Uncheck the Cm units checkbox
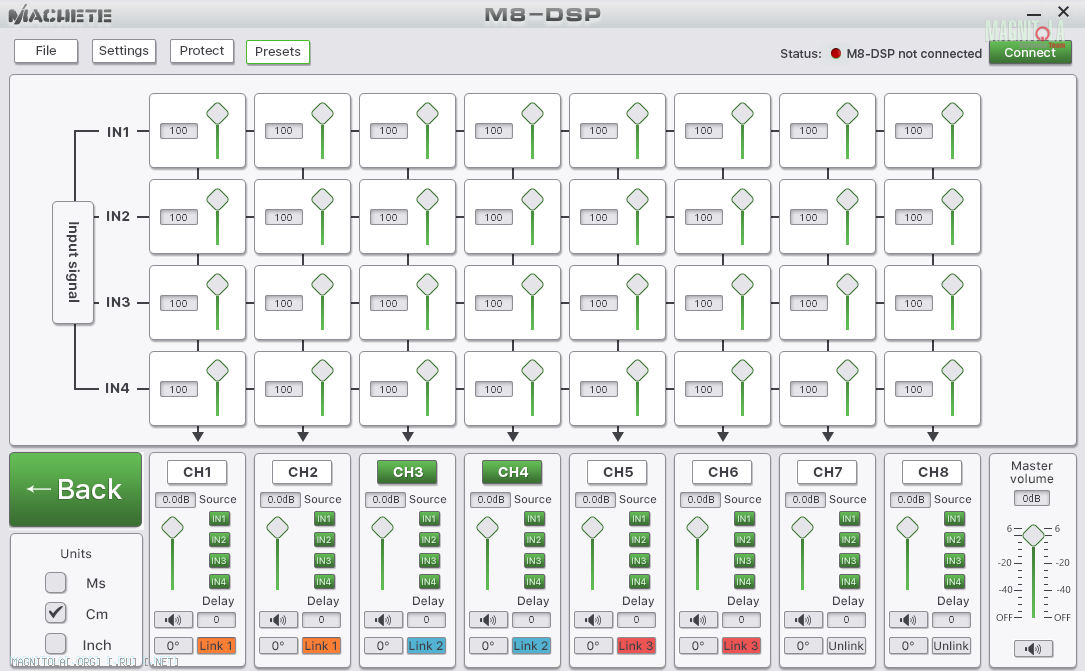The image size is (1085, 671). tap(55, 613)
